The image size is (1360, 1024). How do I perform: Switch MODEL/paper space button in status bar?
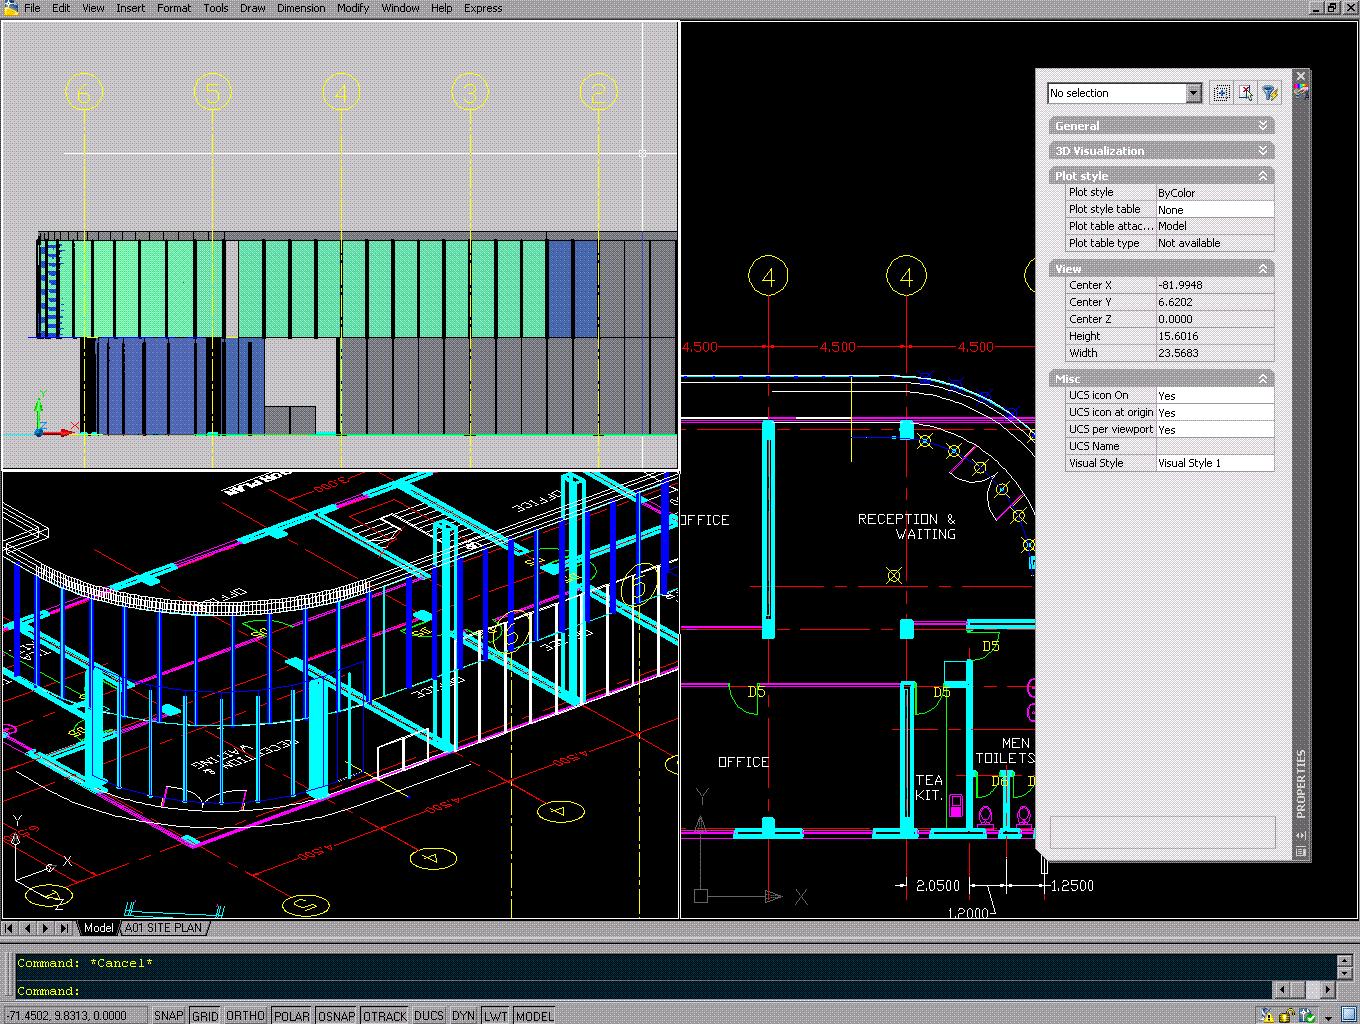click(535, 1015)
